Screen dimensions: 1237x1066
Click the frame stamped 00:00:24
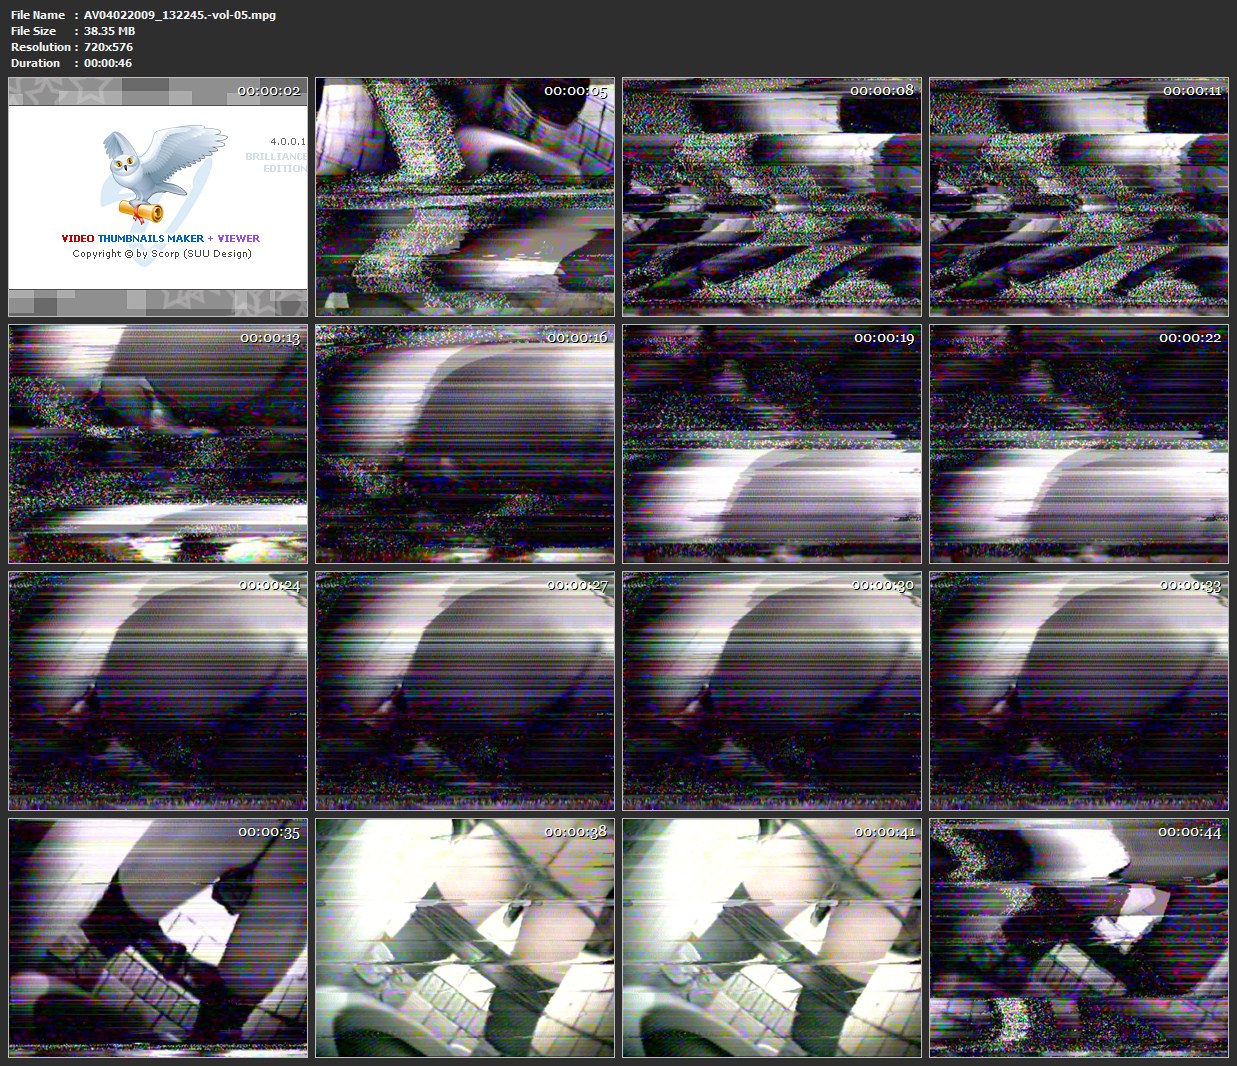(x=158, y=691)
